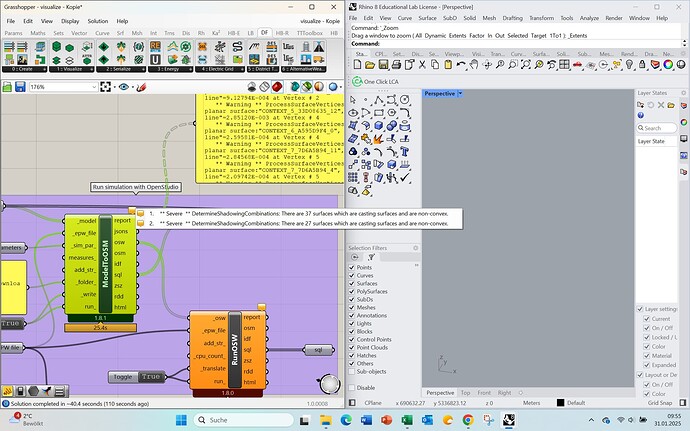
Task: Click Rhino's Open file folder icon
Action: (370, 65)
